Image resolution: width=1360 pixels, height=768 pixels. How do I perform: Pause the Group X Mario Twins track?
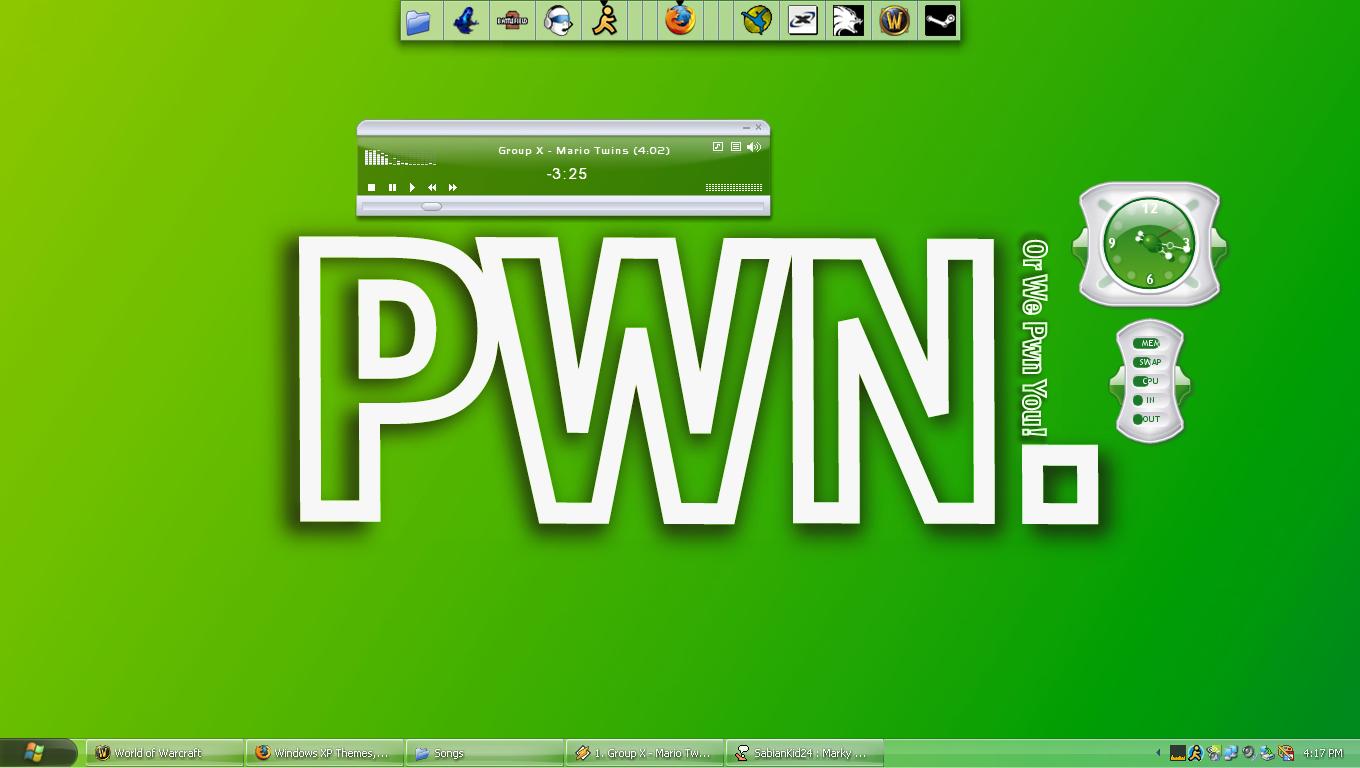pyautogui.click(x=391, y=187)
